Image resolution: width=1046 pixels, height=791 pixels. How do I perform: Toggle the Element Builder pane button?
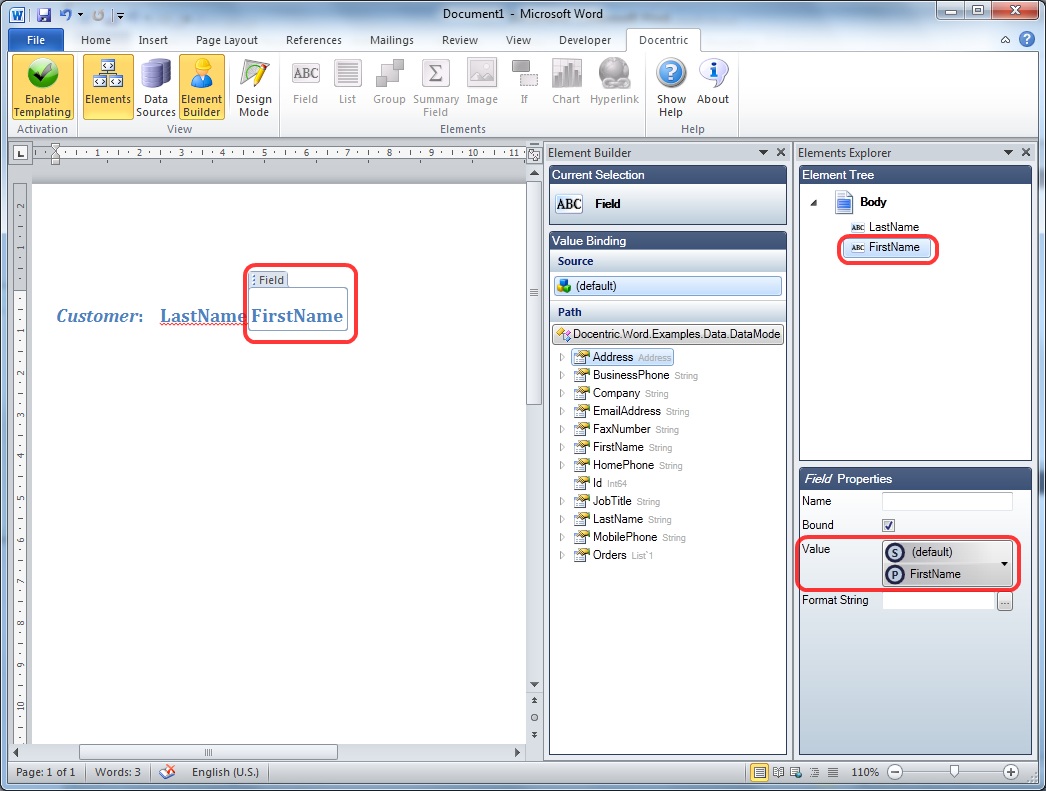tap(201, 87)
